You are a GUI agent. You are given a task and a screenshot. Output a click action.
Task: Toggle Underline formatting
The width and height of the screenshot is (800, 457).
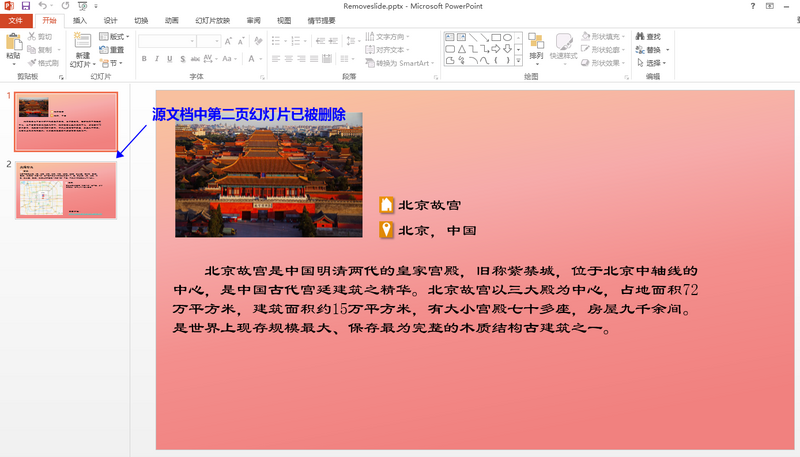click(x=169, y=59)
